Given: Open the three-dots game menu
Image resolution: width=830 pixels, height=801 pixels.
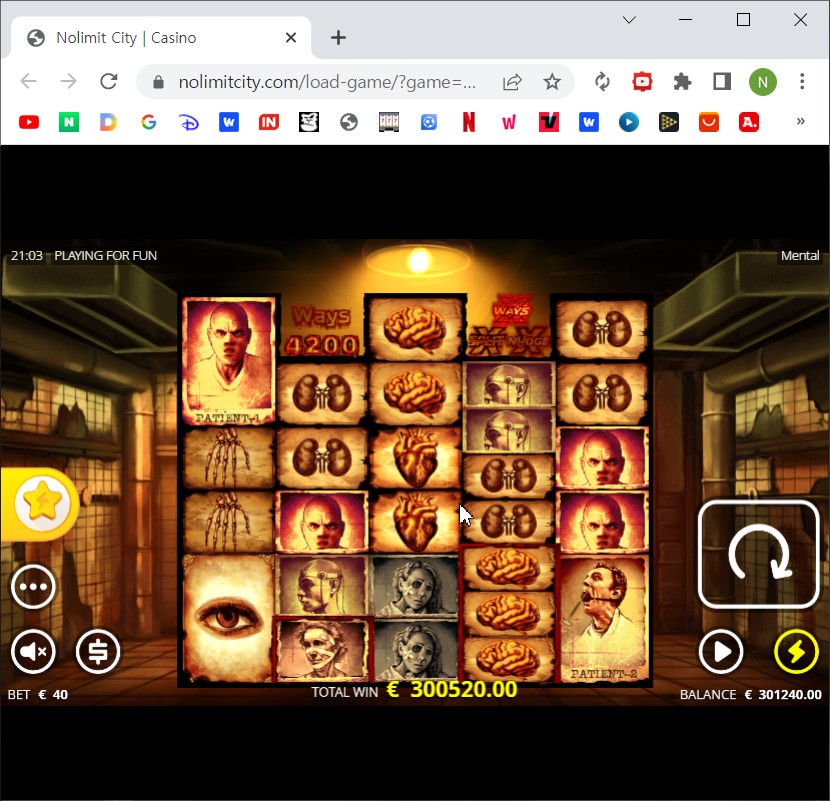Looking at the screenshot, I should click(33, 587).
